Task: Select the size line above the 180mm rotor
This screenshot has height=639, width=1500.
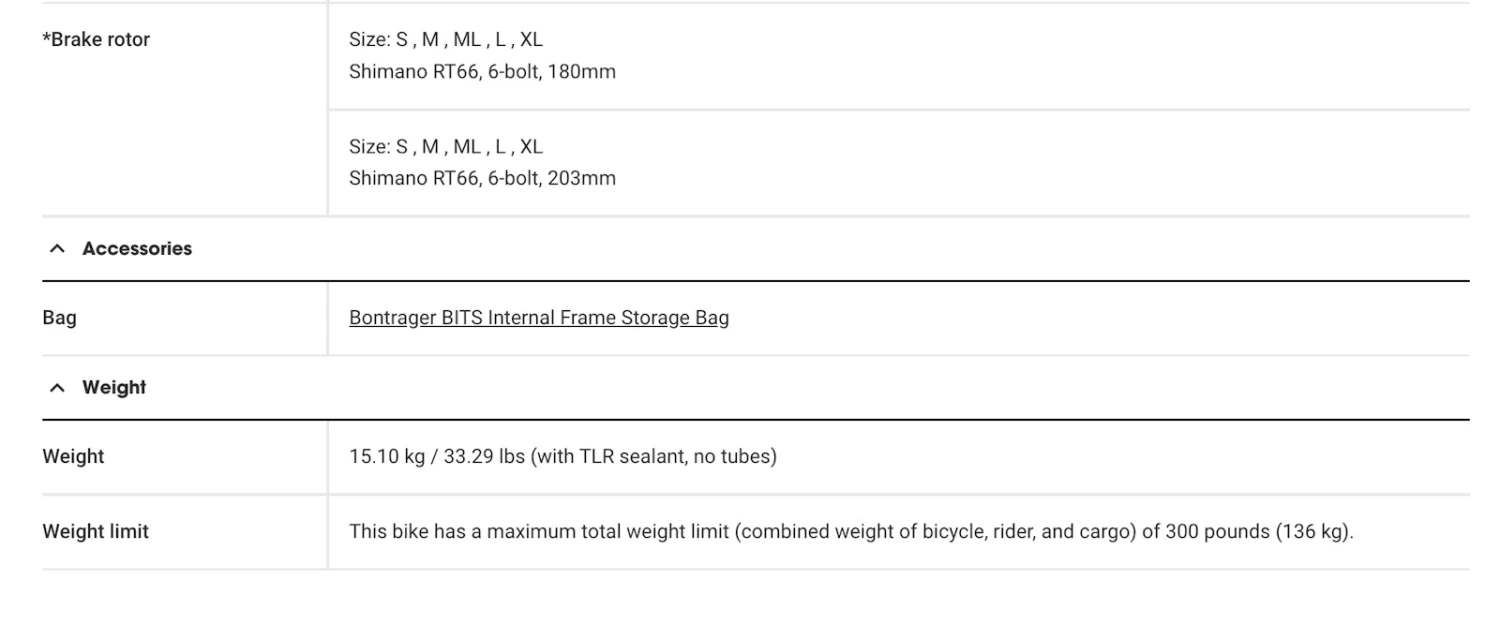Action: 445,40
